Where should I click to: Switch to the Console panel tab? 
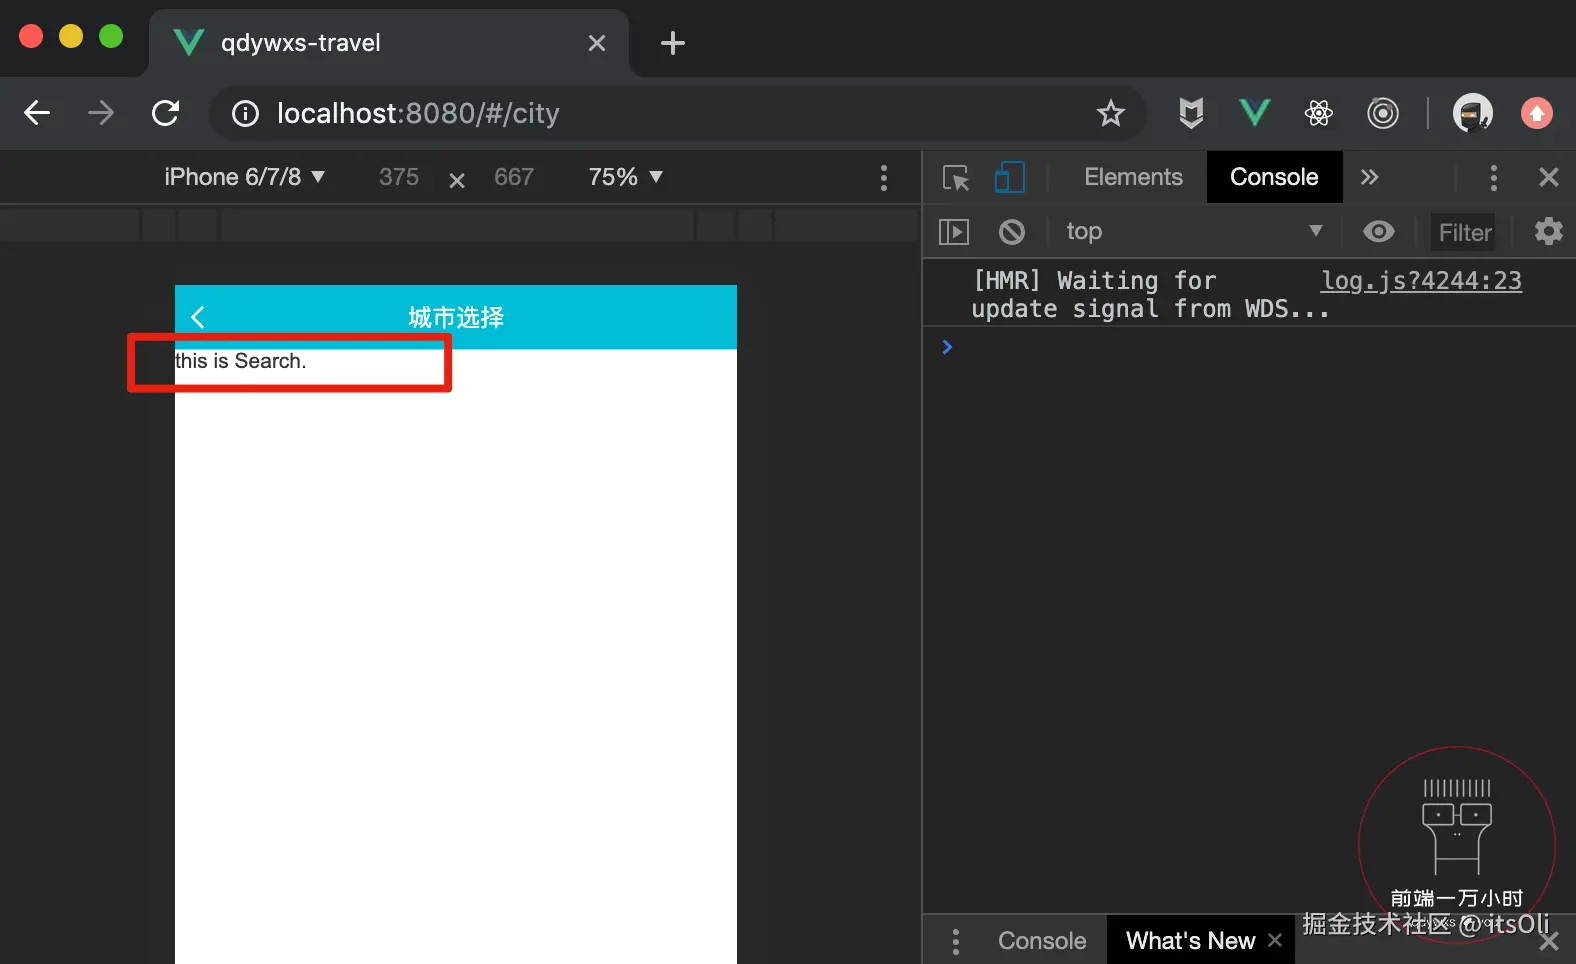click(x=1274, y=177)
